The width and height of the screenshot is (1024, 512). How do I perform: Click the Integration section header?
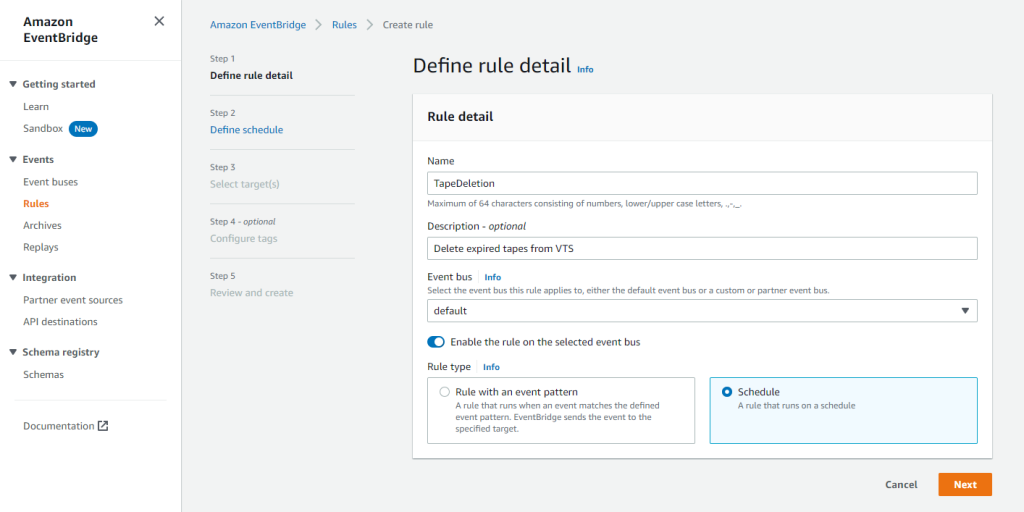49,278
